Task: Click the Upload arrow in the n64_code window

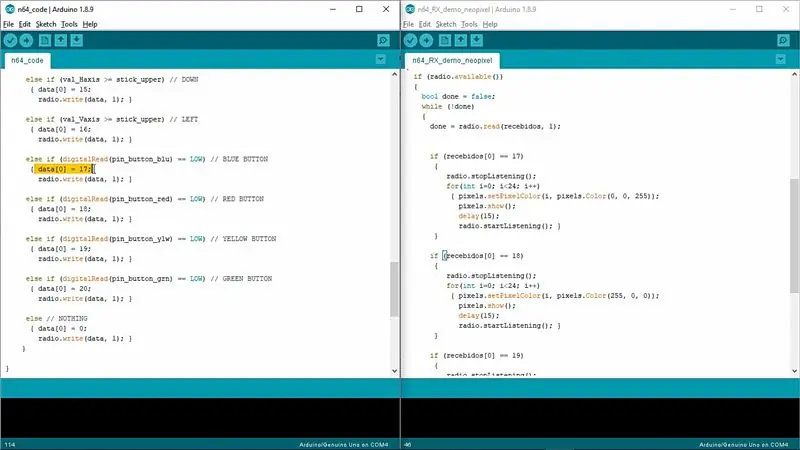Action: 26,40
